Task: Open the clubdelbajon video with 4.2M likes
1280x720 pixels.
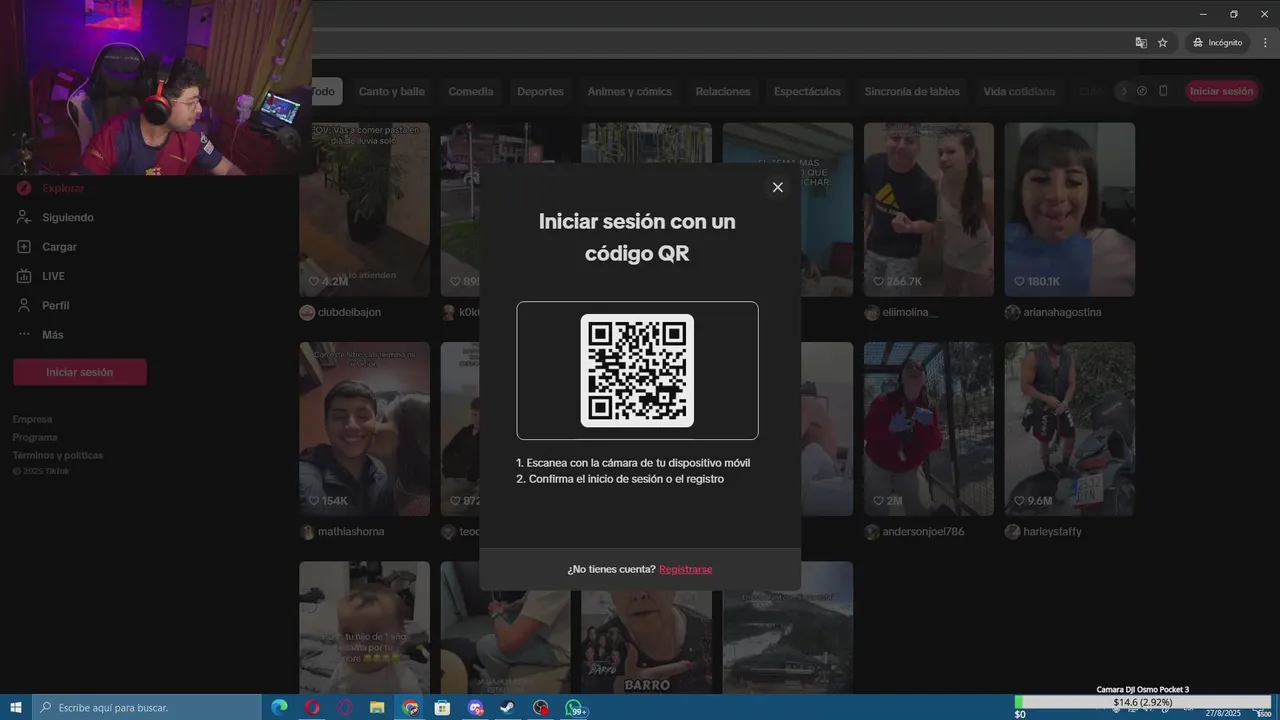Action: pos(364,210)
